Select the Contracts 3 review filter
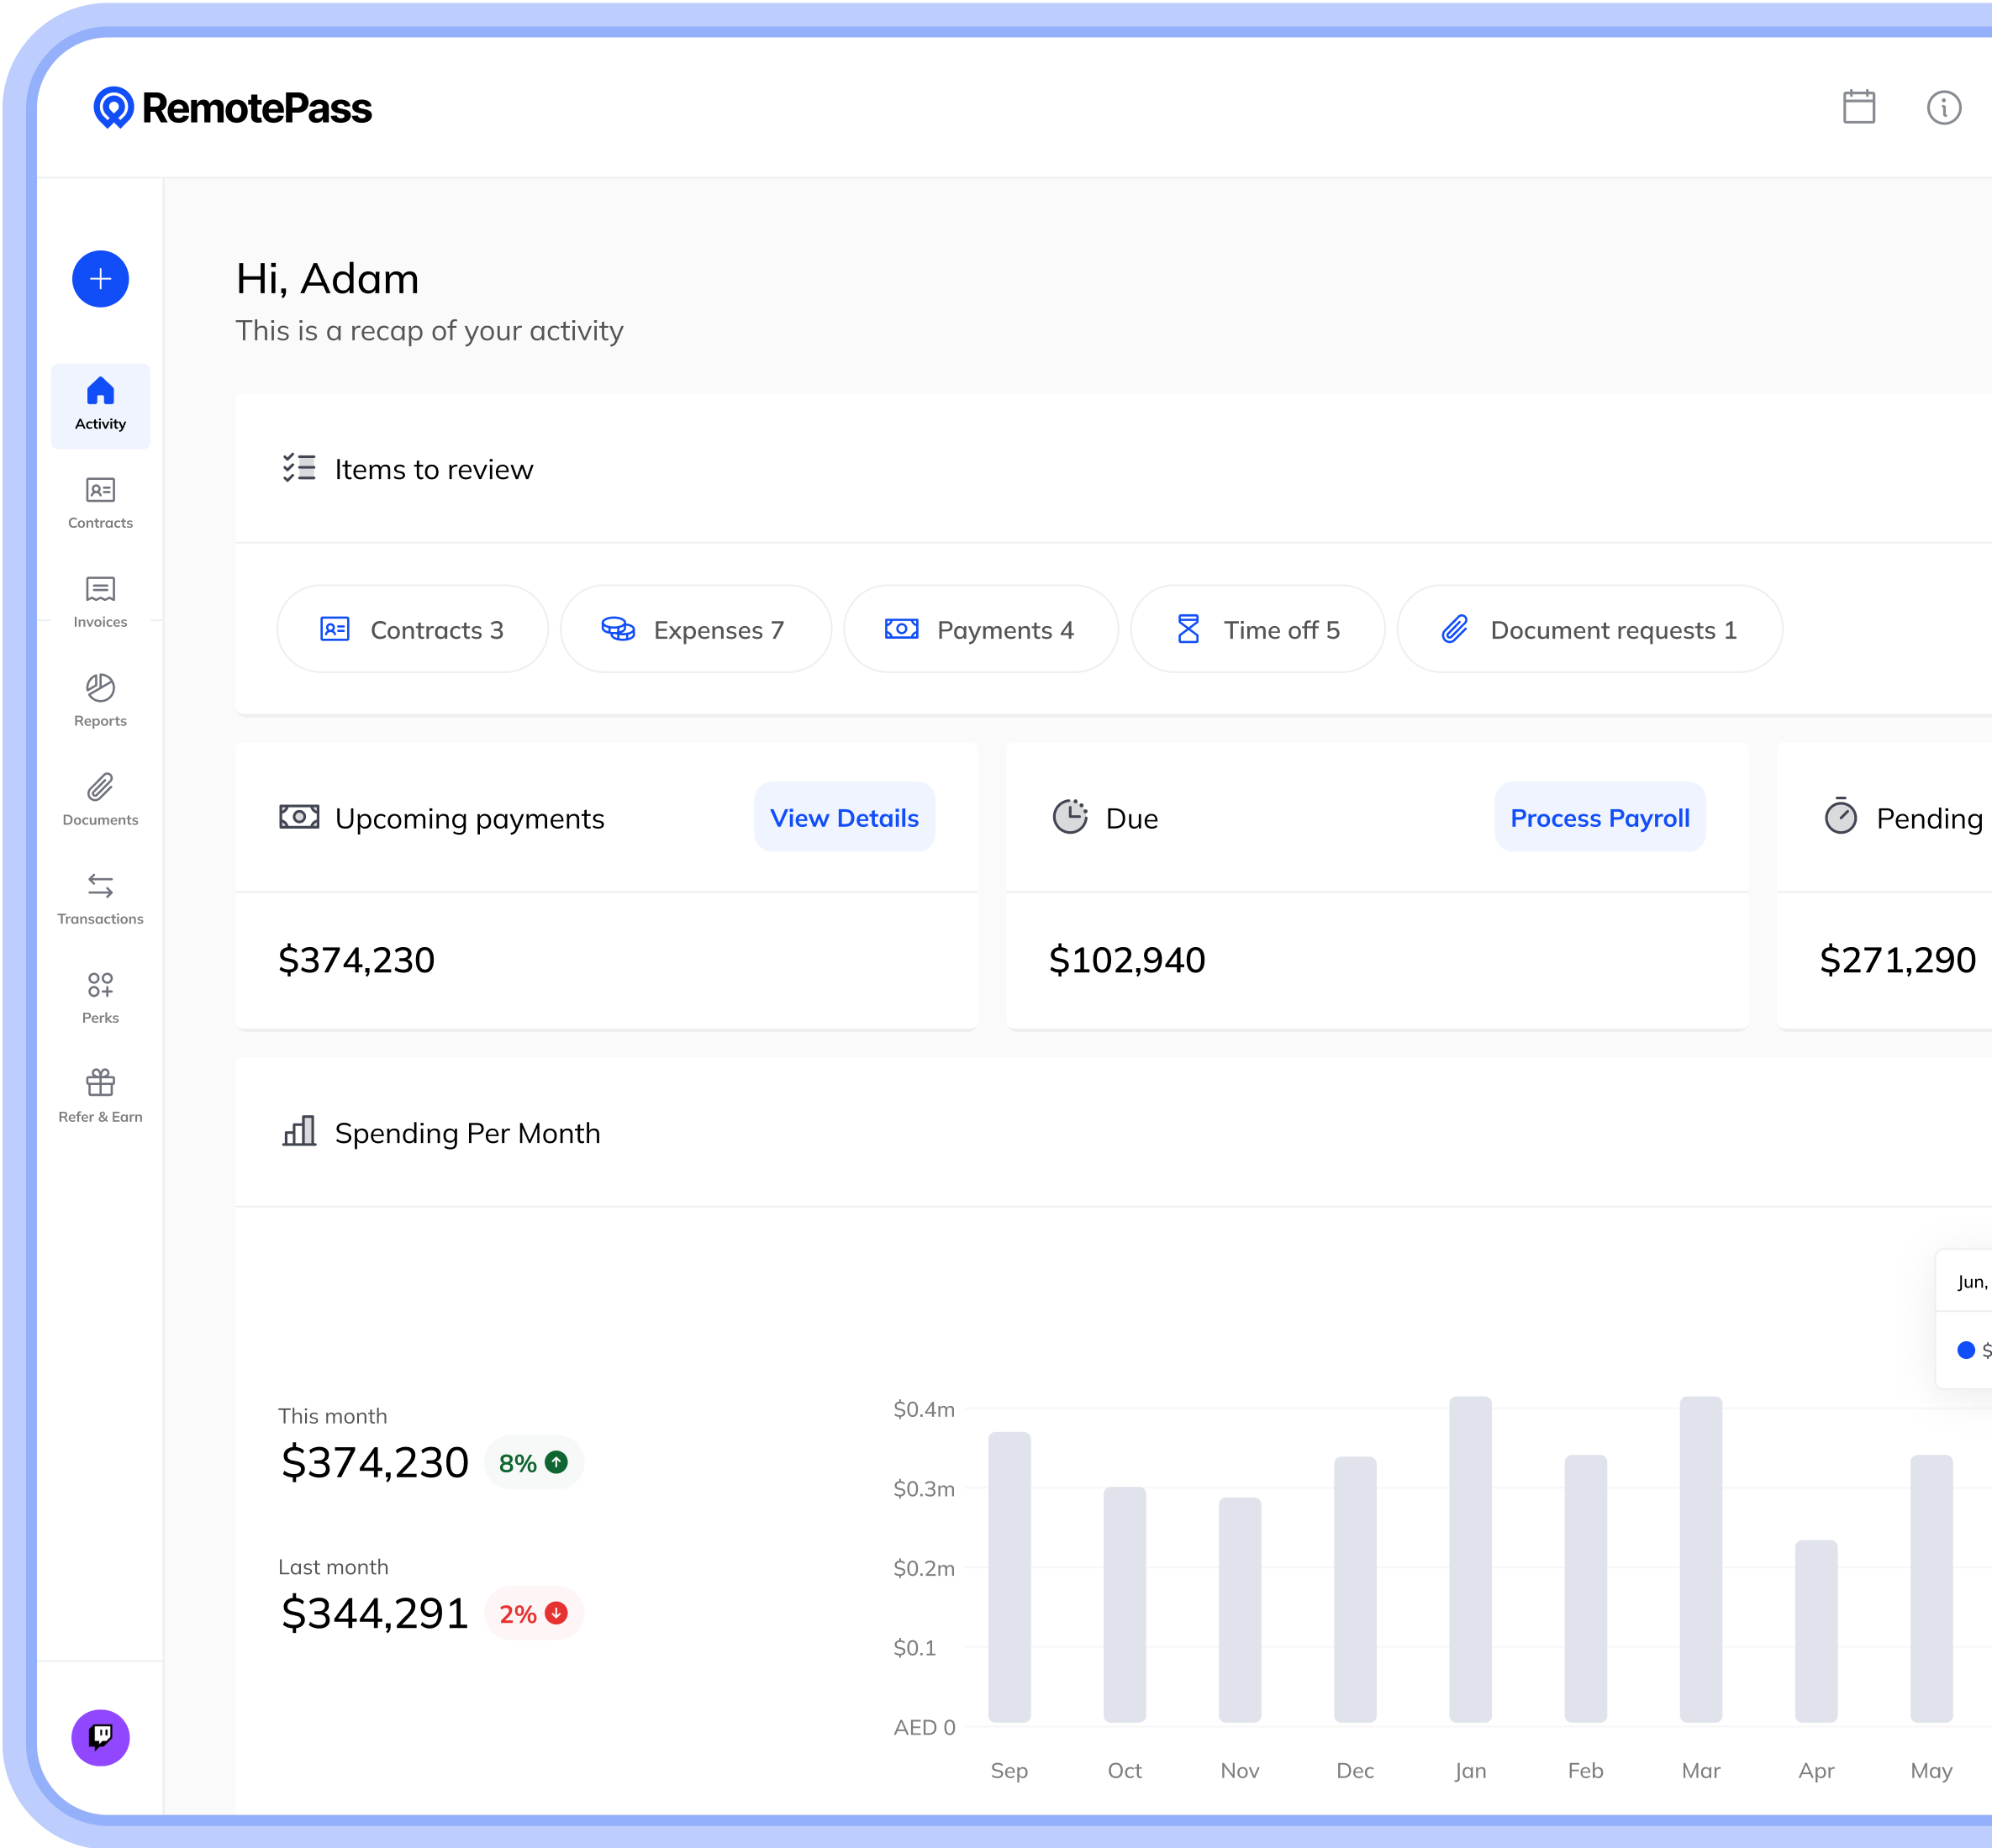1992x1848 pixels. pyautogui.click(x=412, y=629)
